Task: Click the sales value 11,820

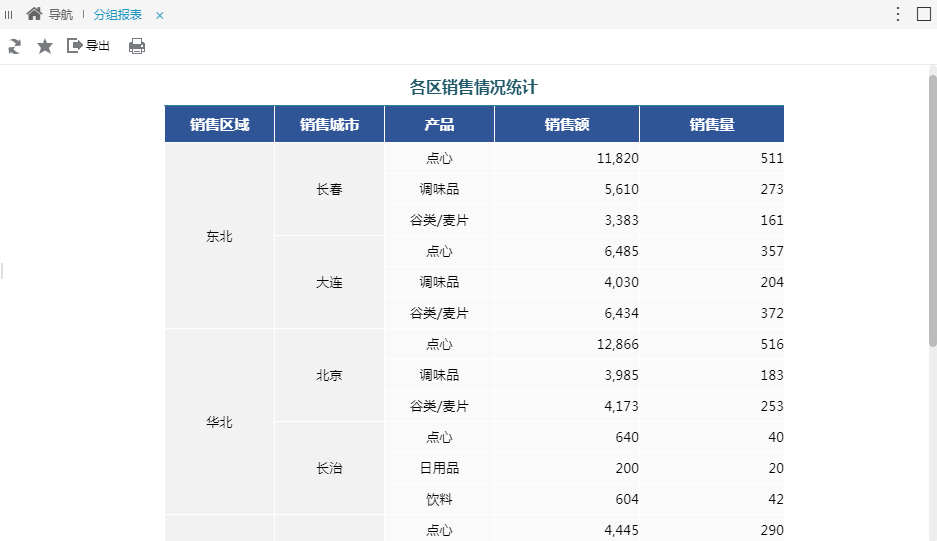Action: point(617,158)
